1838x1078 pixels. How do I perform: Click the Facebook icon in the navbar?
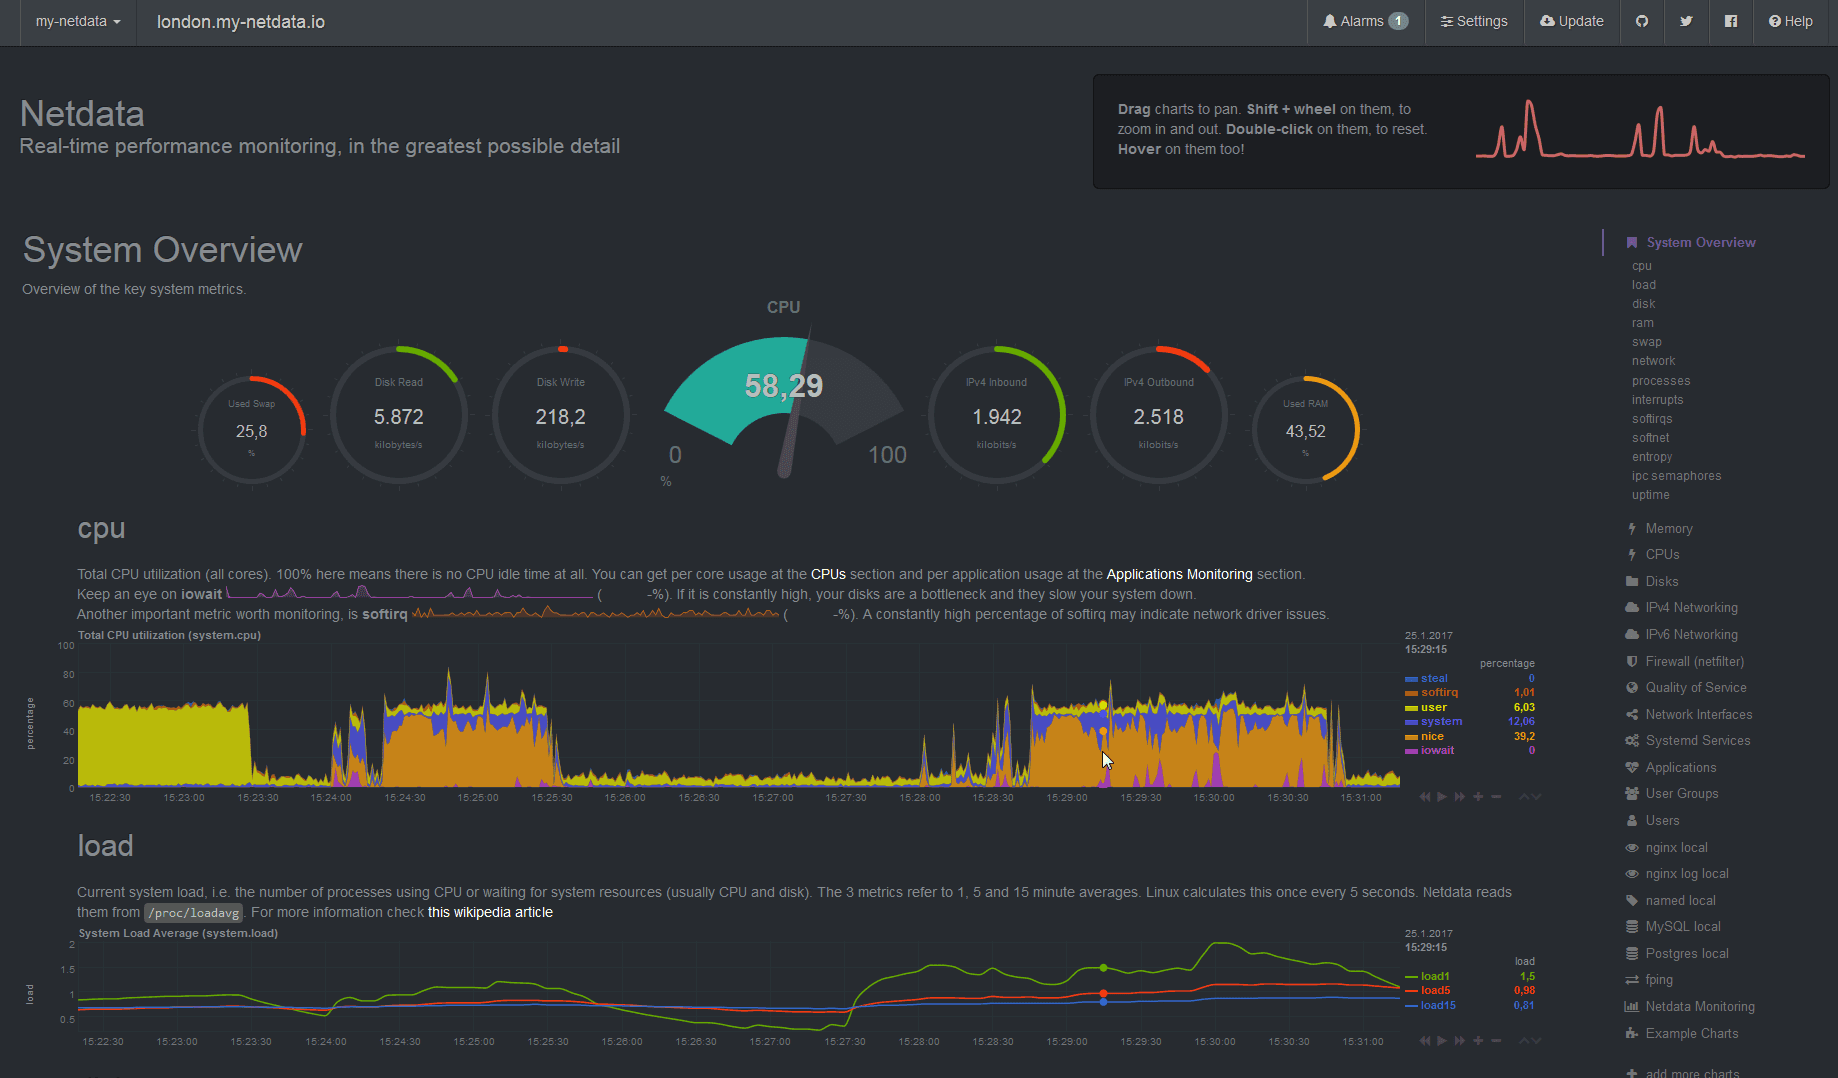point(1731,21)
